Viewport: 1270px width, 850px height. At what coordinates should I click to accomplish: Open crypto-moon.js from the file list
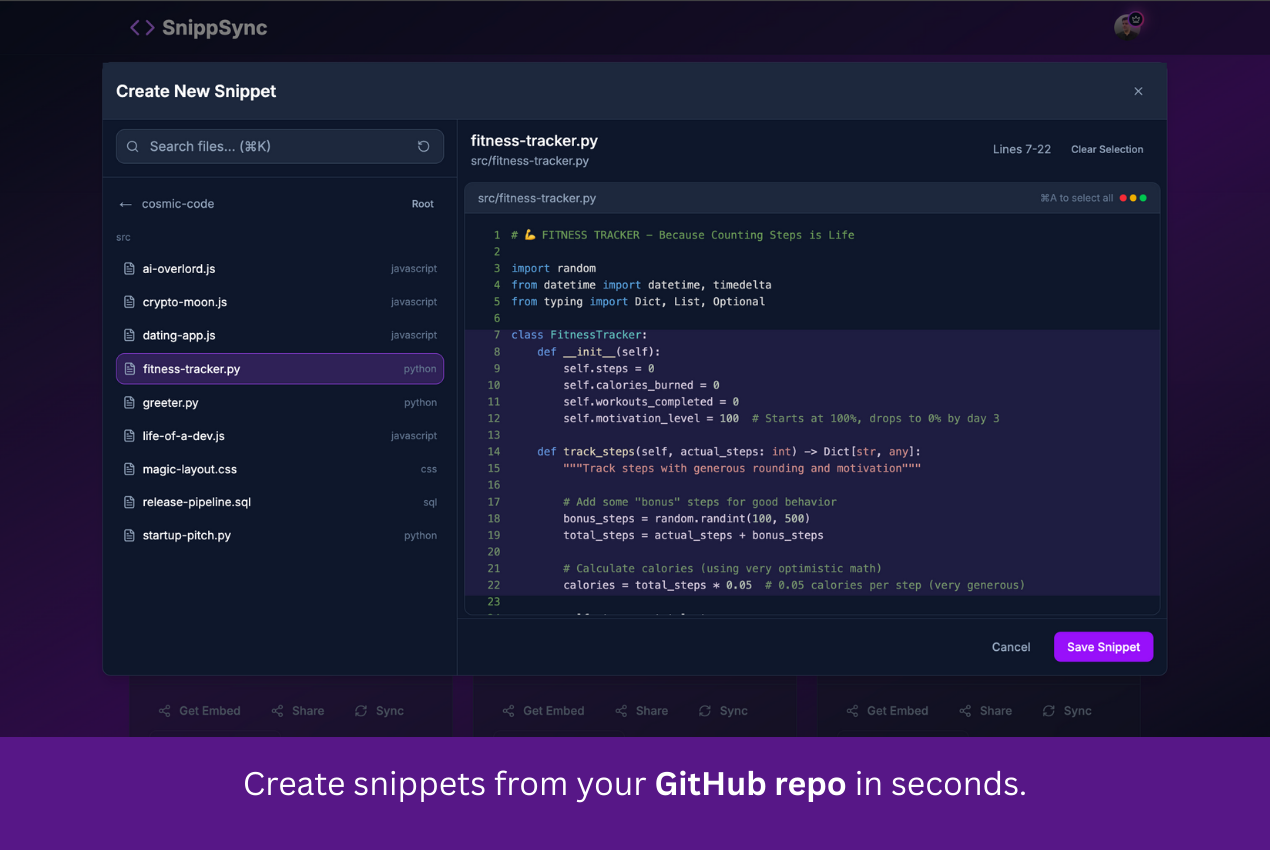coord(185,302)
